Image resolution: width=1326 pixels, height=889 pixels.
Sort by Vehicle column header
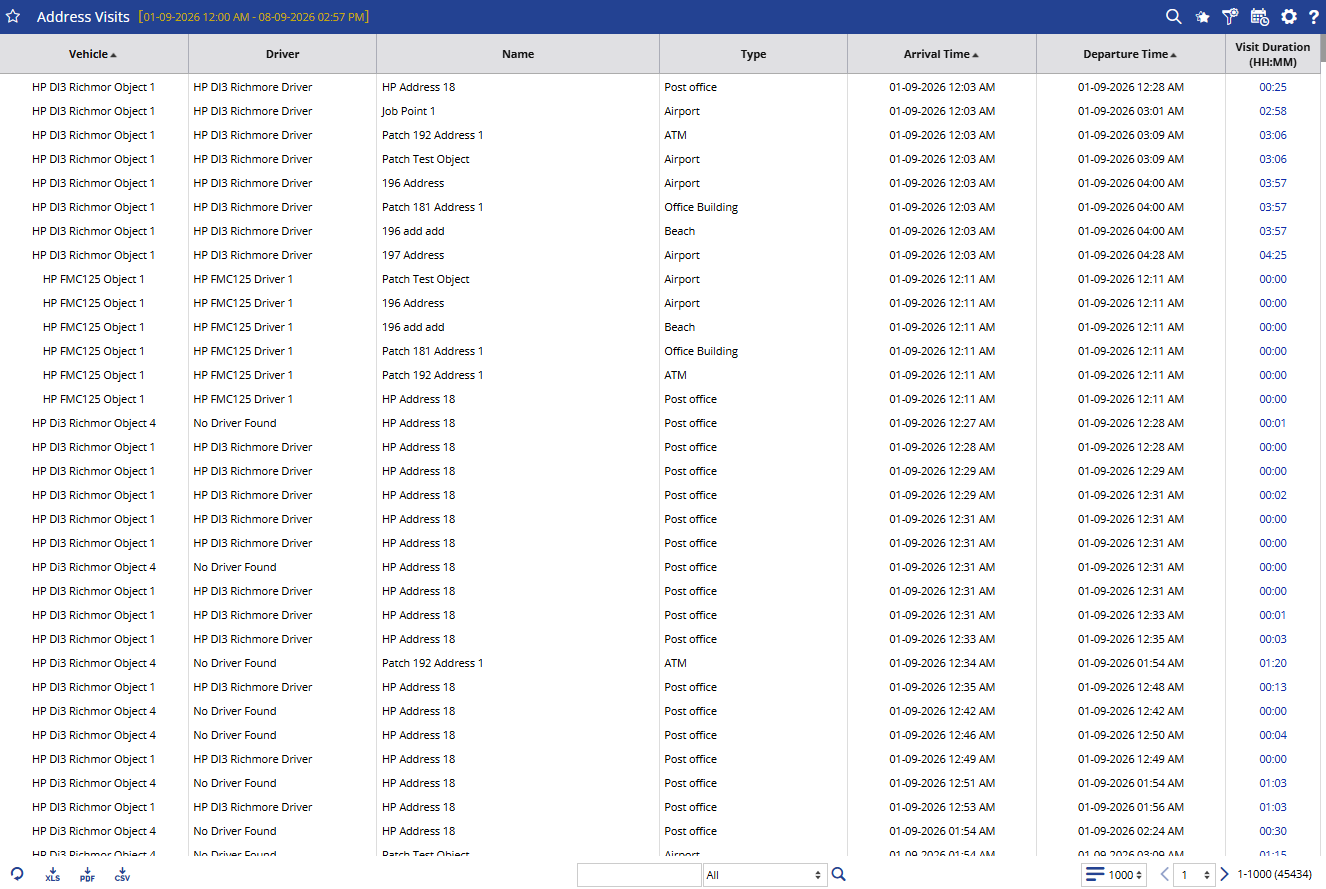click(93, 54)
